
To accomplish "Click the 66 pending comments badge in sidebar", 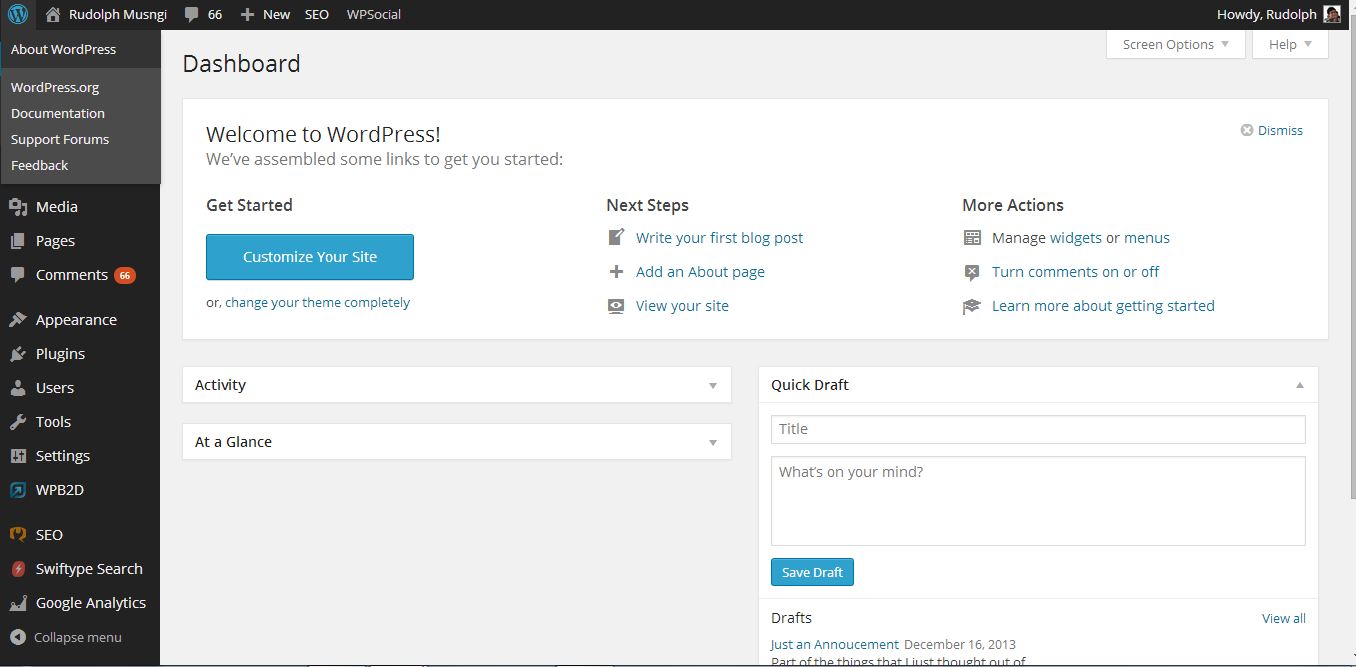I will [x=125, y=275].
